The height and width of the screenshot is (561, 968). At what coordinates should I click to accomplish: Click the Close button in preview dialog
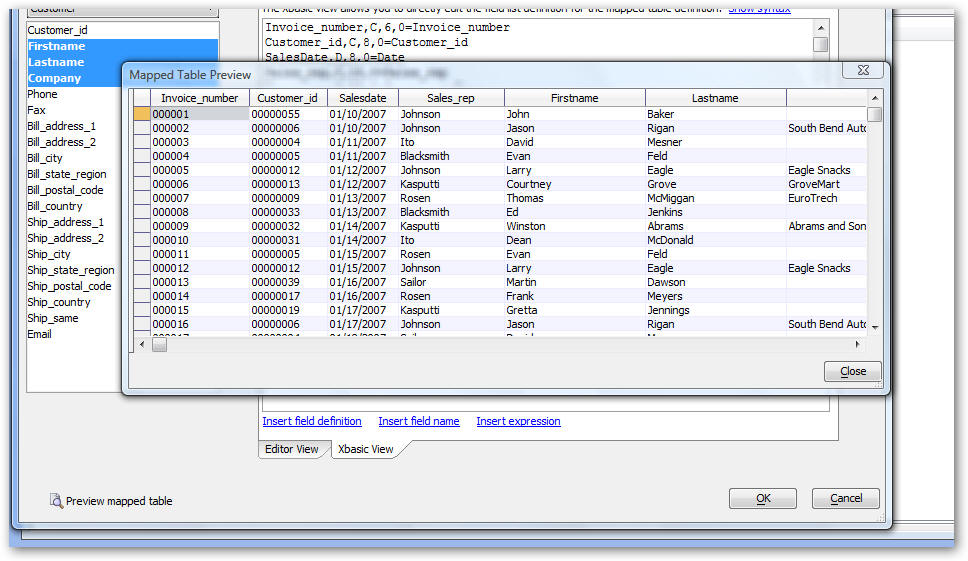(x=853, y=371)
